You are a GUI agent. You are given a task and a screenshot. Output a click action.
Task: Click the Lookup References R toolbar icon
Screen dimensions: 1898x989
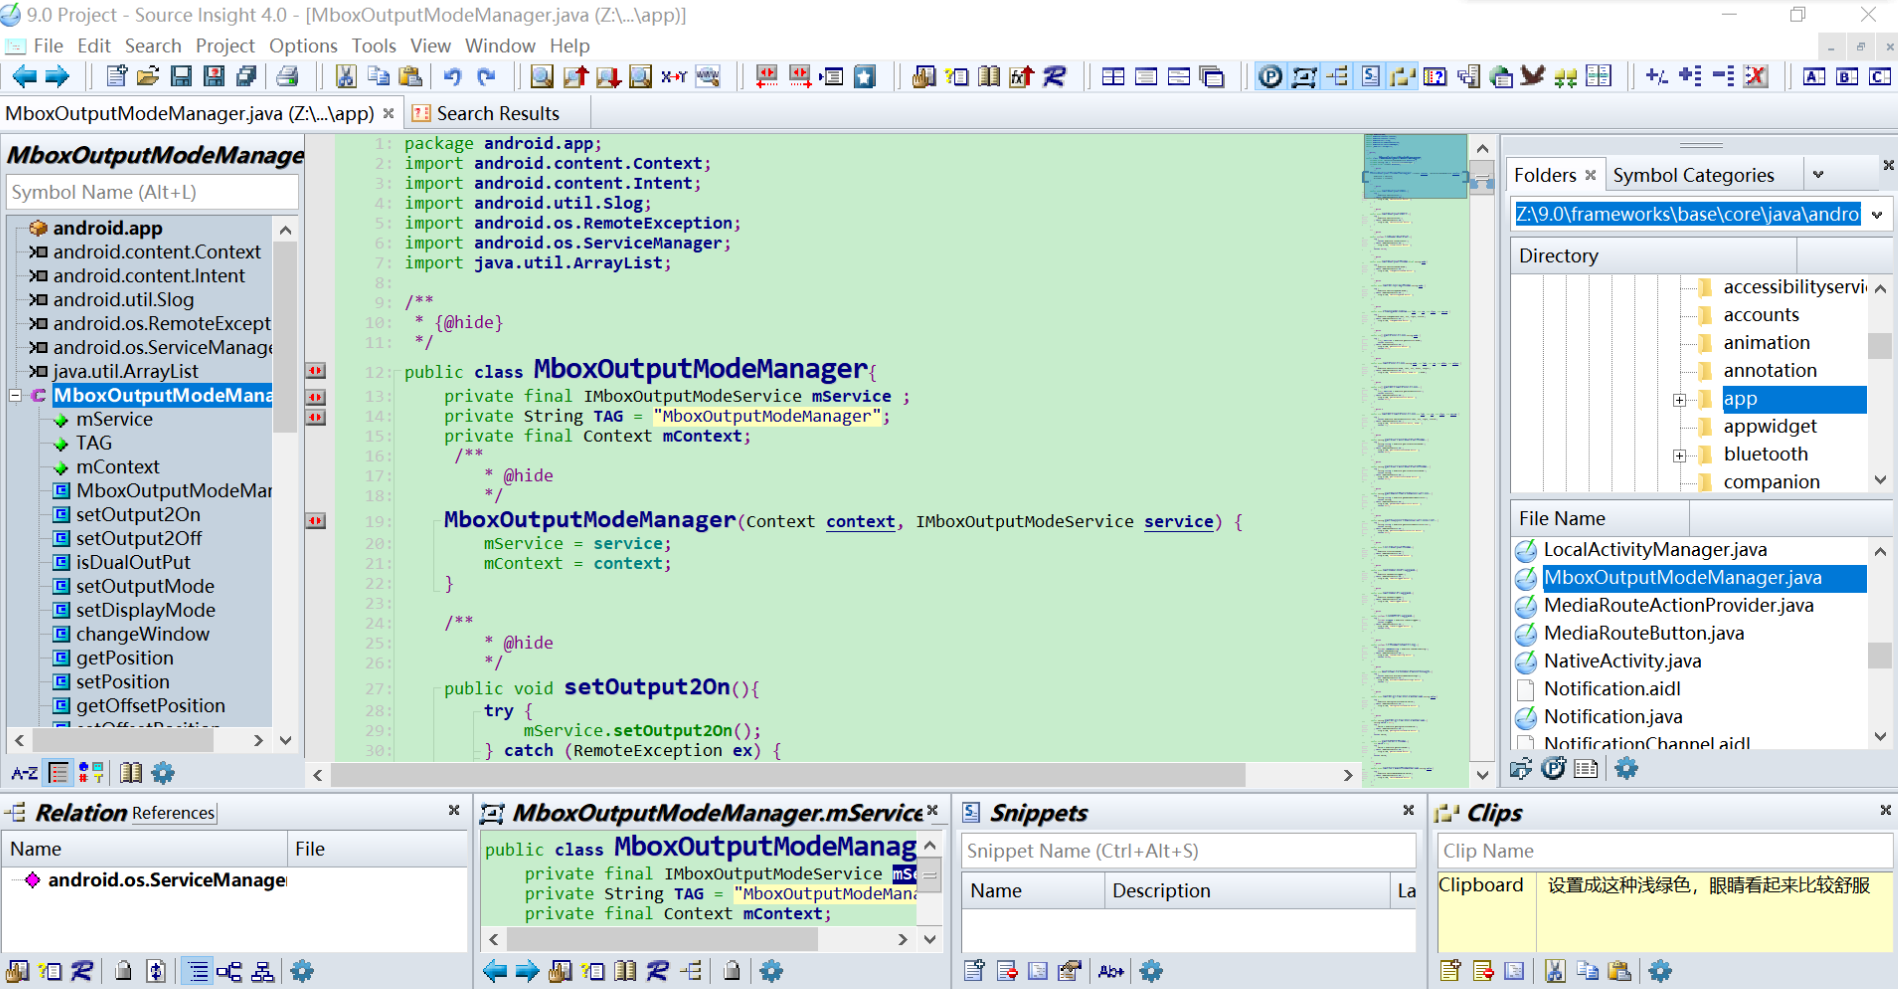tap(1054, 76)
